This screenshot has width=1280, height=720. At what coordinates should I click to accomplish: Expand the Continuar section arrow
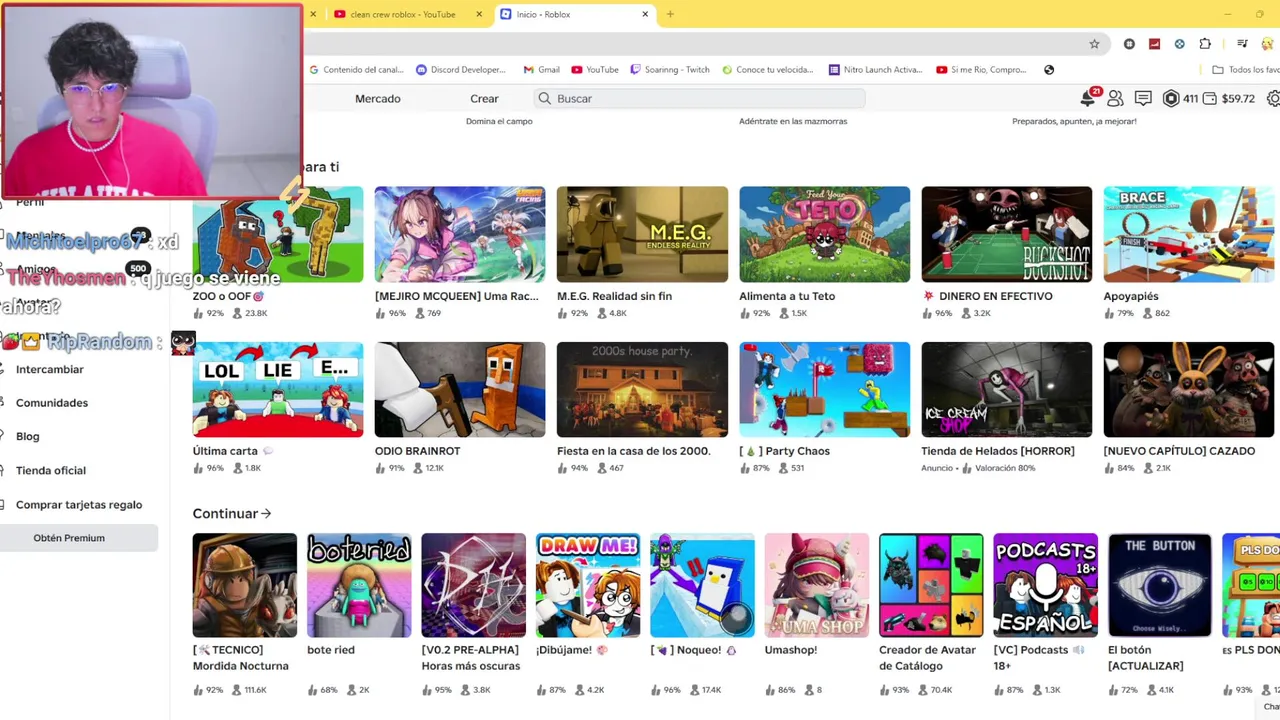[266, 514]
